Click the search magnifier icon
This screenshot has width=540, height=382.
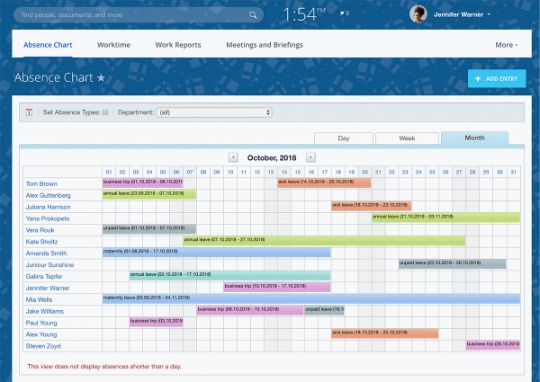[x=253, y=15]
